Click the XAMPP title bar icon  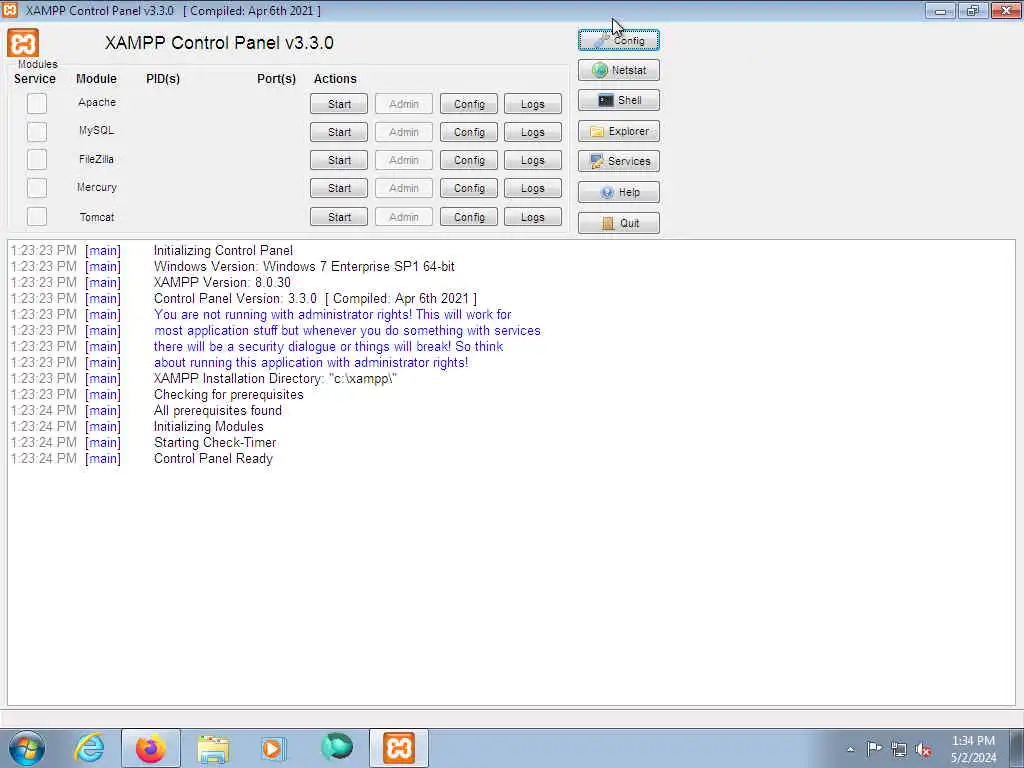(9, 10)
